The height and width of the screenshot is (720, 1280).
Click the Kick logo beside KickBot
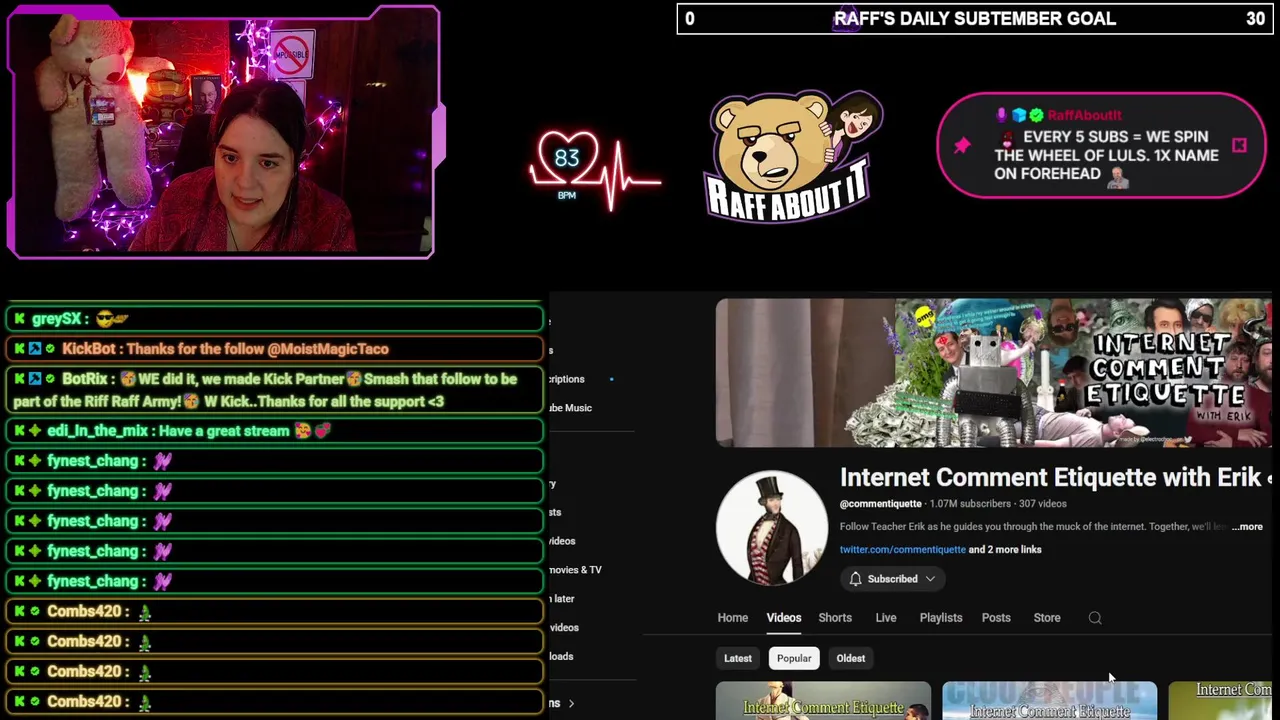[x=19, y=349]
